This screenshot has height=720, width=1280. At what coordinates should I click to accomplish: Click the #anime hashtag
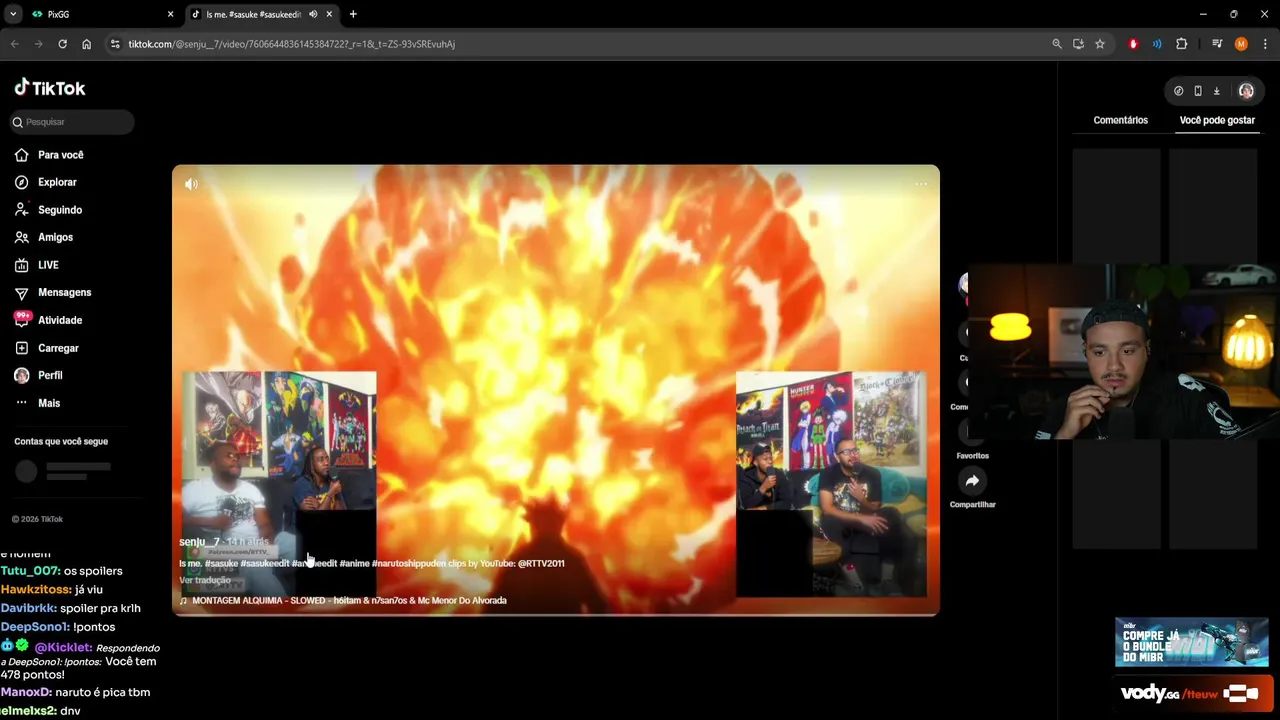point(354,563)
